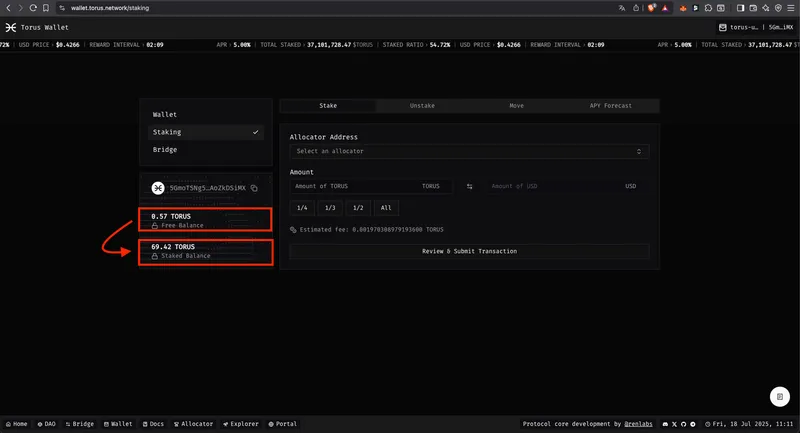Screen dimensions: 800x433
Task: Open the APY Forecast tab
Action: point(611,105)
